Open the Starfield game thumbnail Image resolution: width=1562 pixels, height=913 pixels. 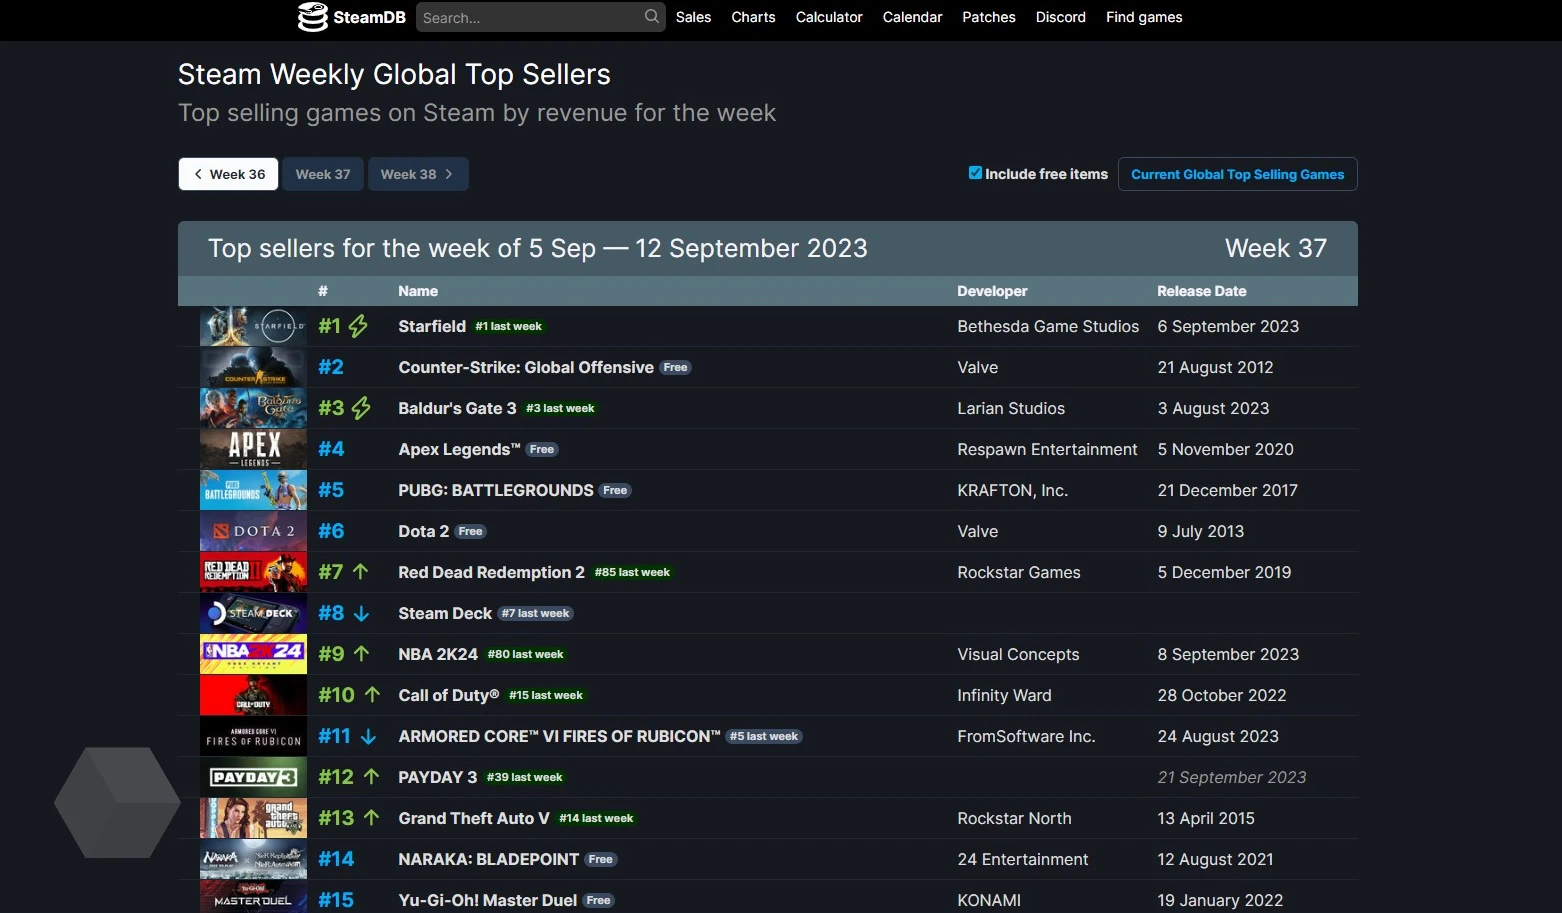click(253, 326)
